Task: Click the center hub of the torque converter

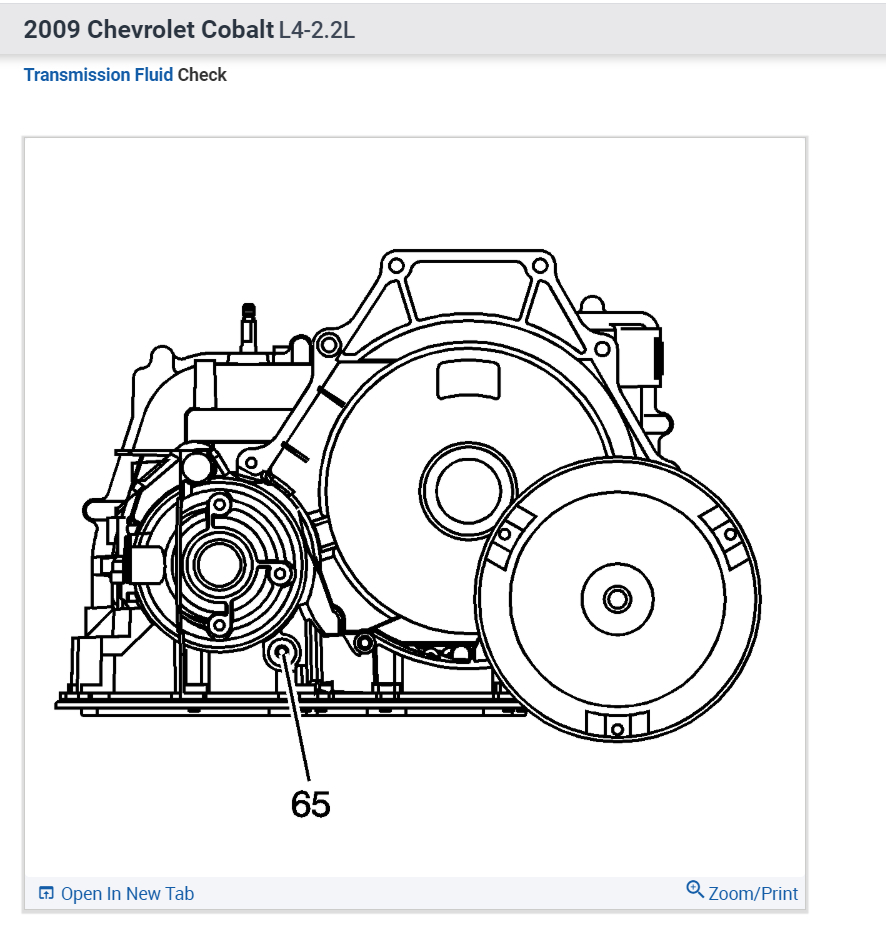Action: click(x=618, y=600)
